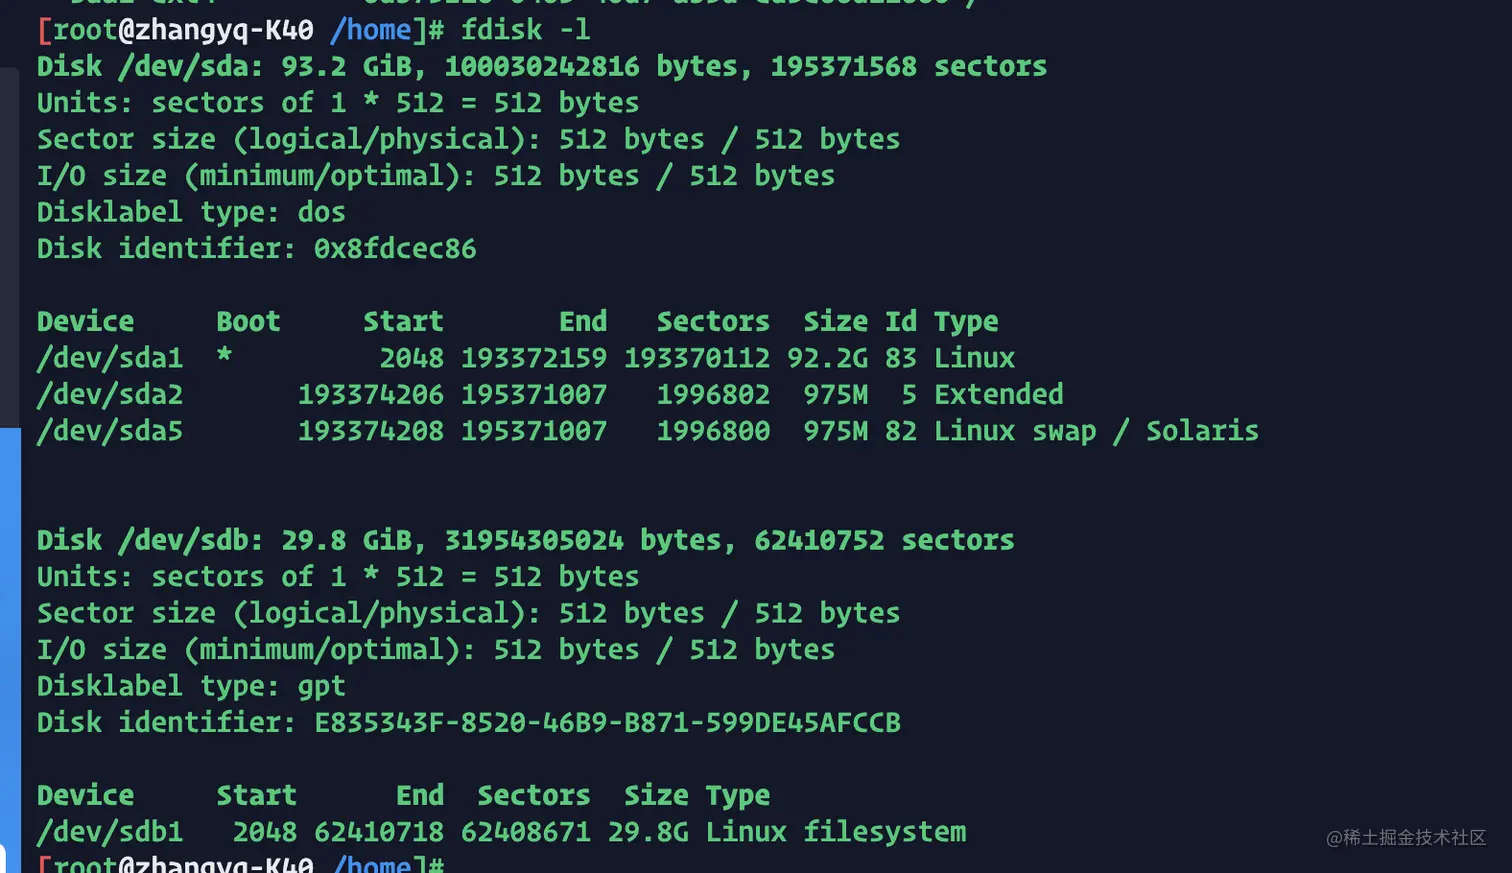Click the "Disklabel type: dos" line

tap(190, 212)
